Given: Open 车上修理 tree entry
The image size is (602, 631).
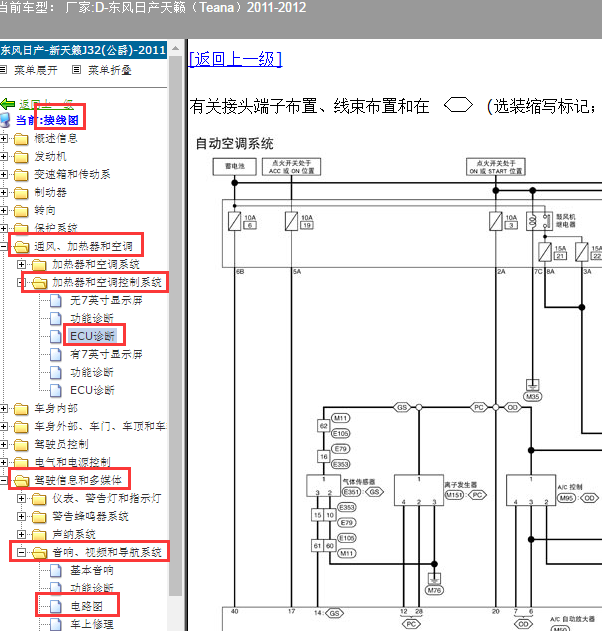Looking at the screenshot, I should [x=92, y=625].
